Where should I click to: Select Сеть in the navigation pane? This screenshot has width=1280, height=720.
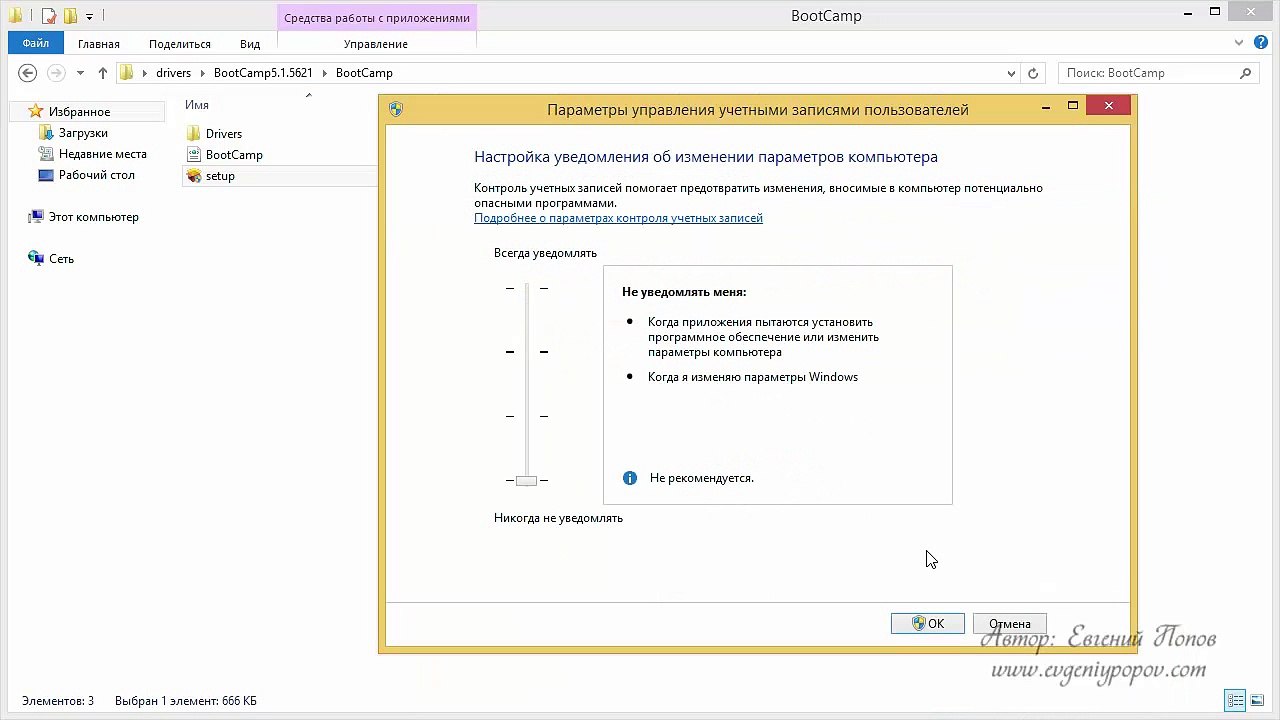61,259
